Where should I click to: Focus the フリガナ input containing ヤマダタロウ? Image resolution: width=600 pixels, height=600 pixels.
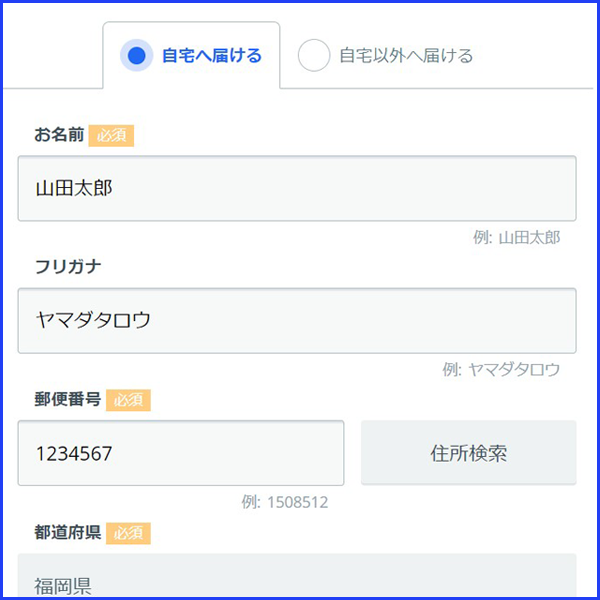tap(297, 320)
